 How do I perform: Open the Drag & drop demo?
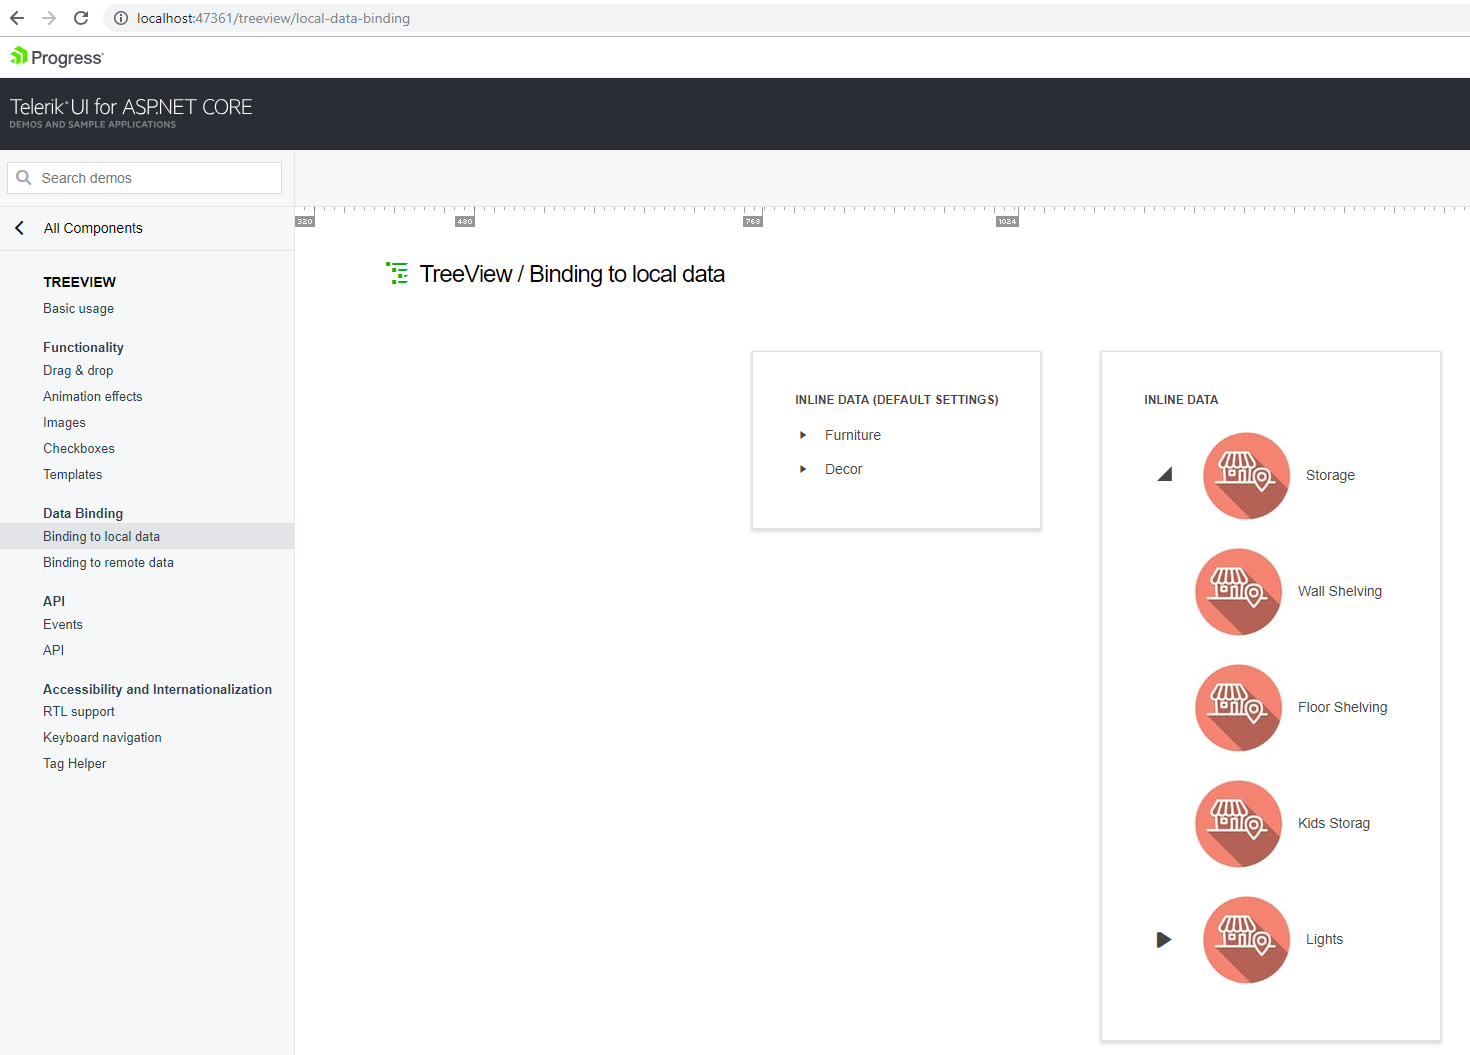pyautogui.click(x=78, y=371)
